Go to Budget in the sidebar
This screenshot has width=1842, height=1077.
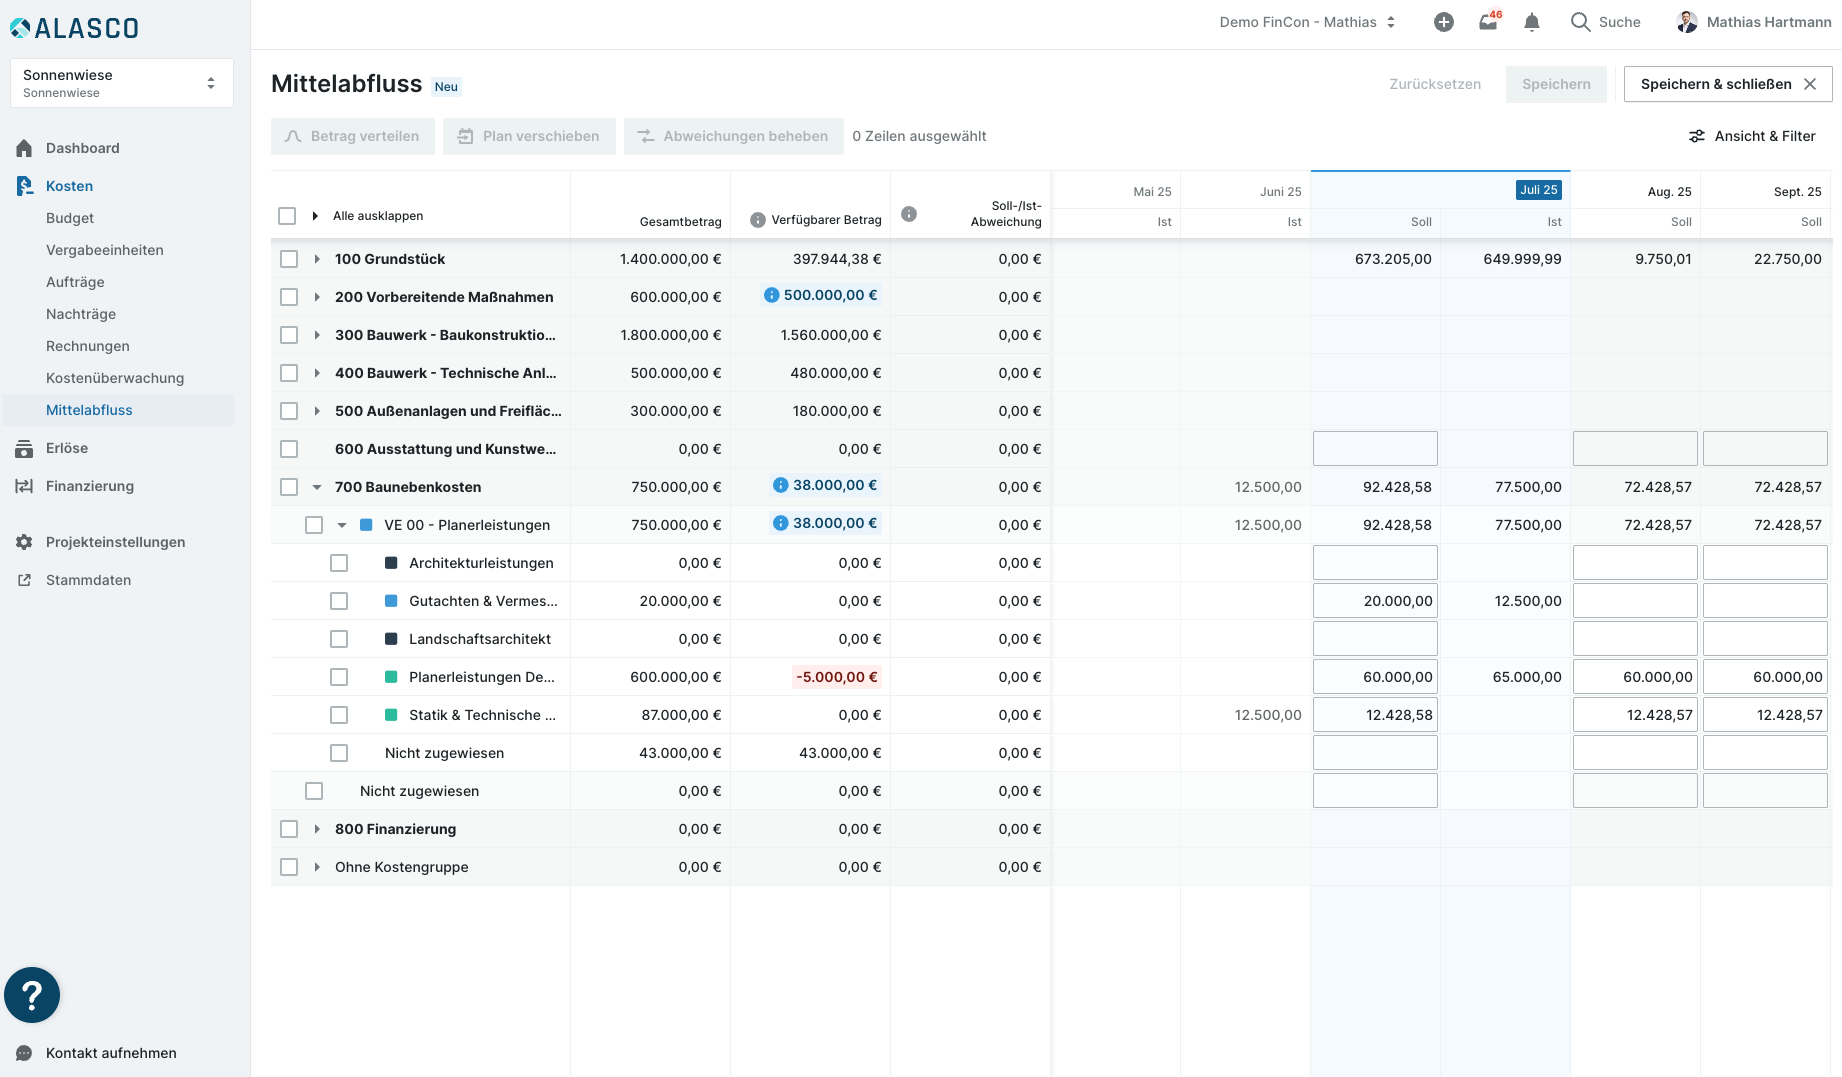70,218
